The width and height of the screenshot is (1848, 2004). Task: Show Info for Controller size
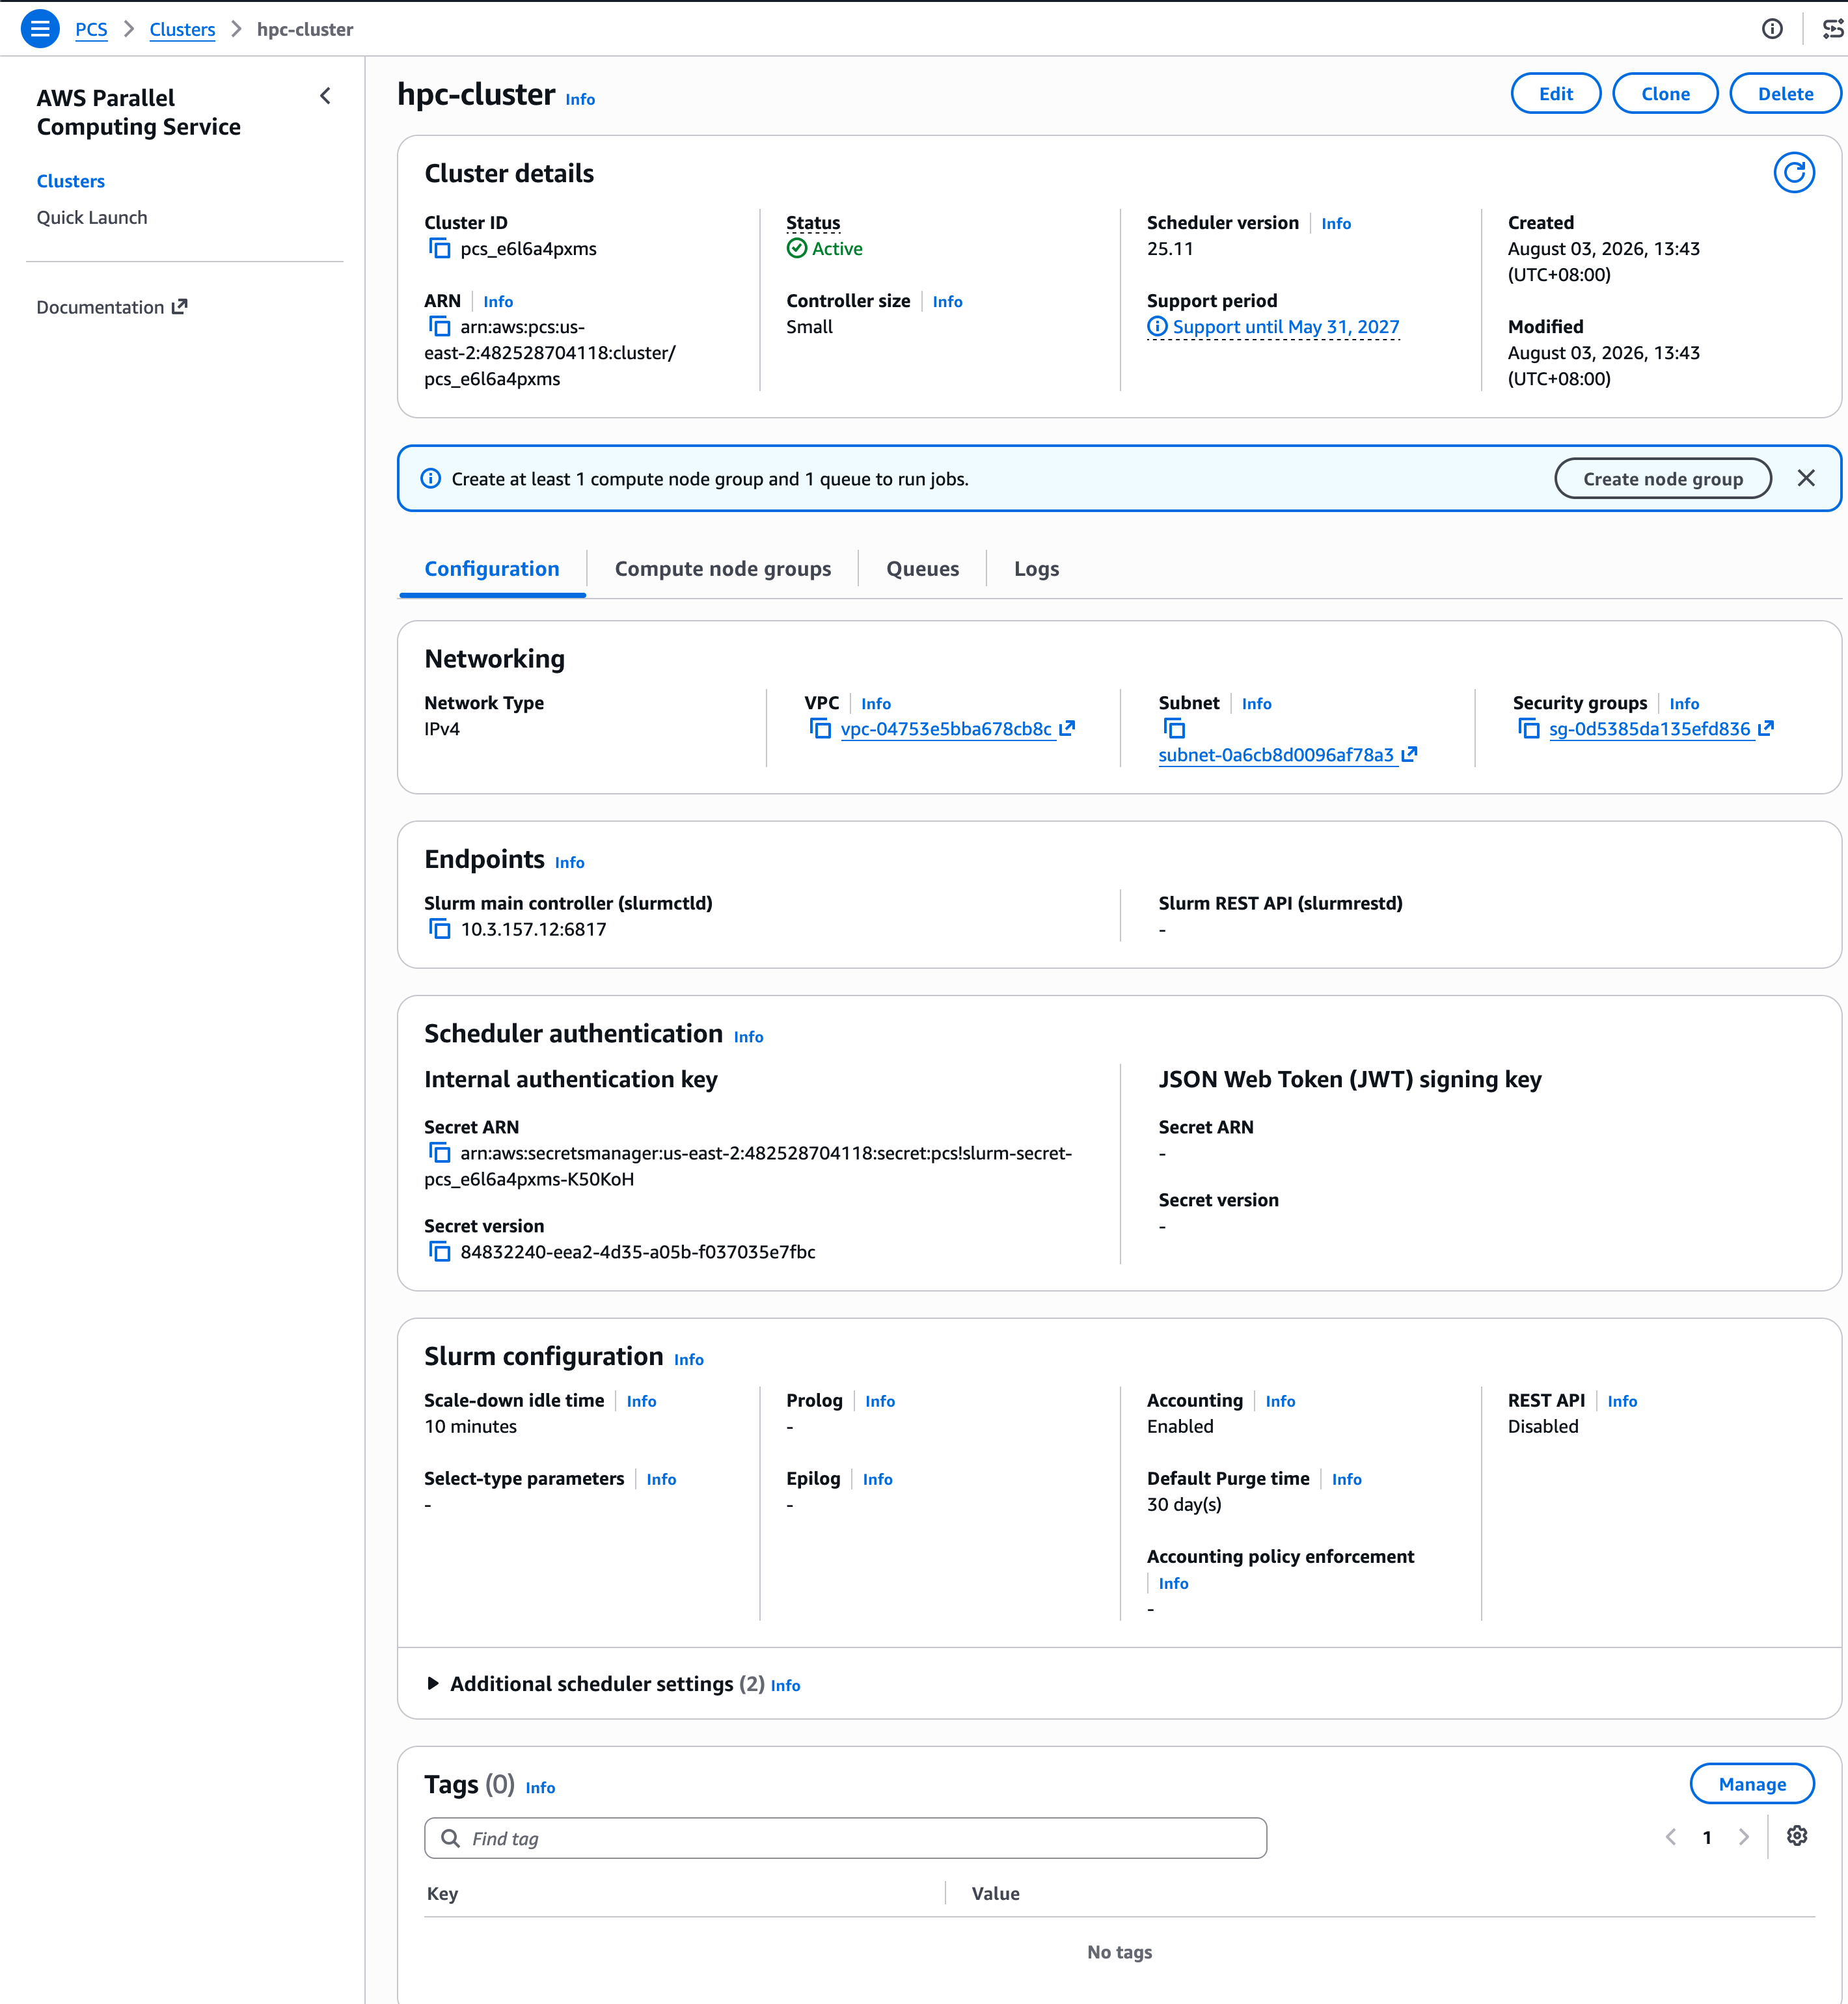pos(947,301)
